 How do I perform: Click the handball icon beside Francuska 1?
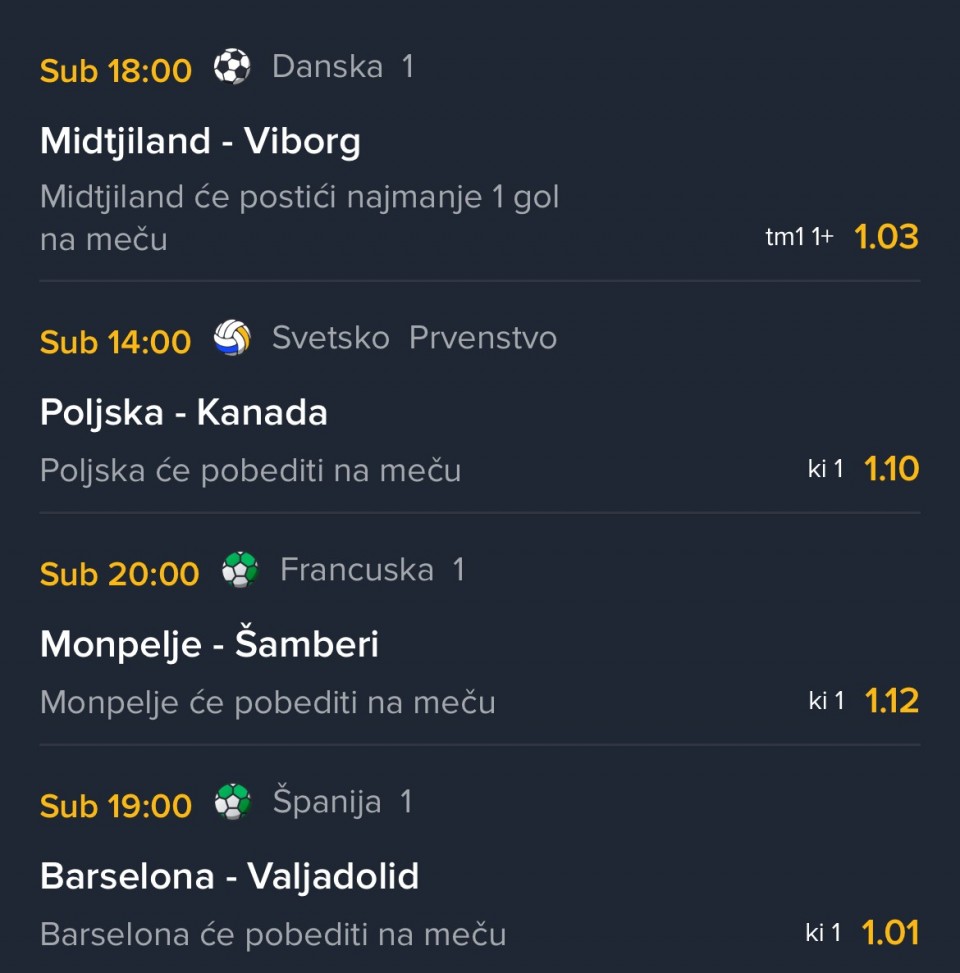(x=240, y=570)
